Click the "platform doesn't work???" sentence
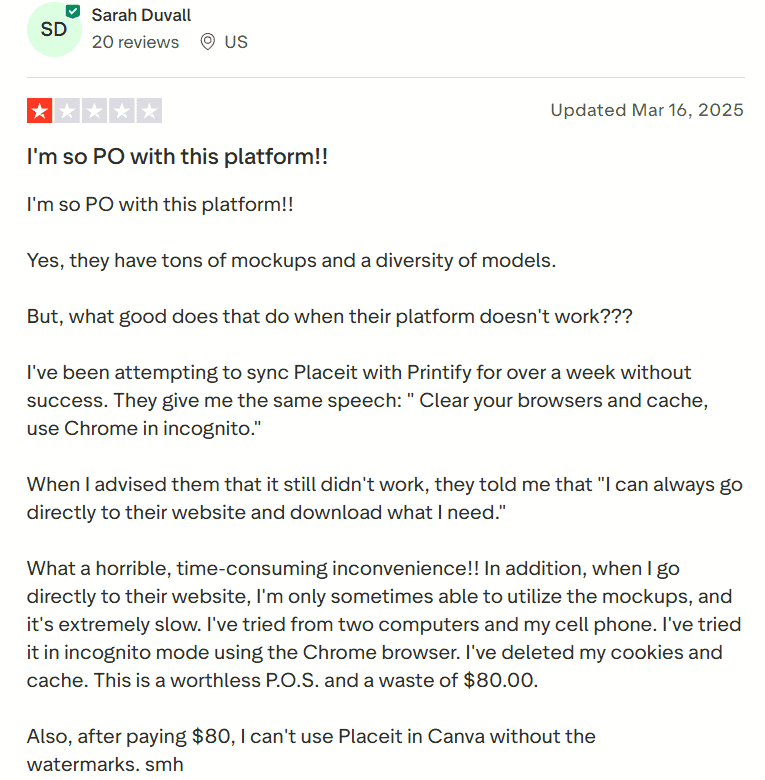Screen dimensions: 765x780 click(x=500, y=317)
